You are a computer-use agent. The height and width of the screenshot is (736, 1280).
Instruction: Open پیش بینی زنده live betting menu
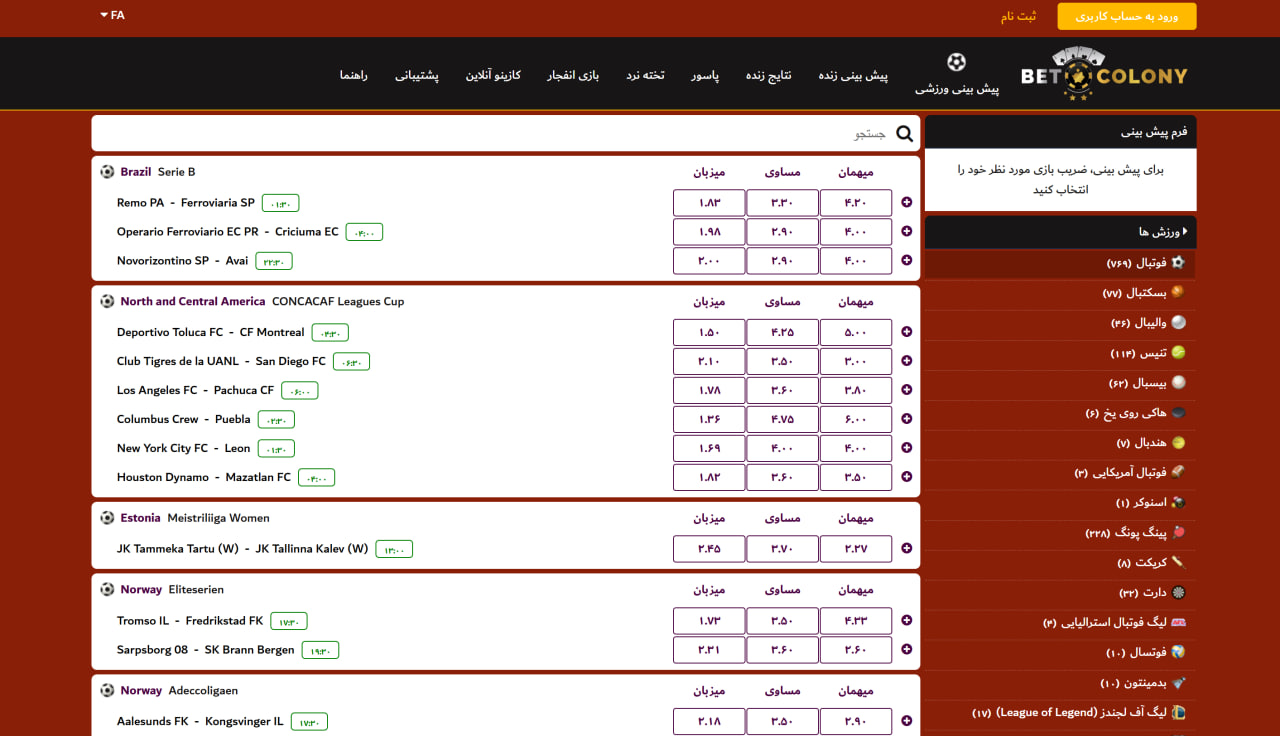coord(853,76)
